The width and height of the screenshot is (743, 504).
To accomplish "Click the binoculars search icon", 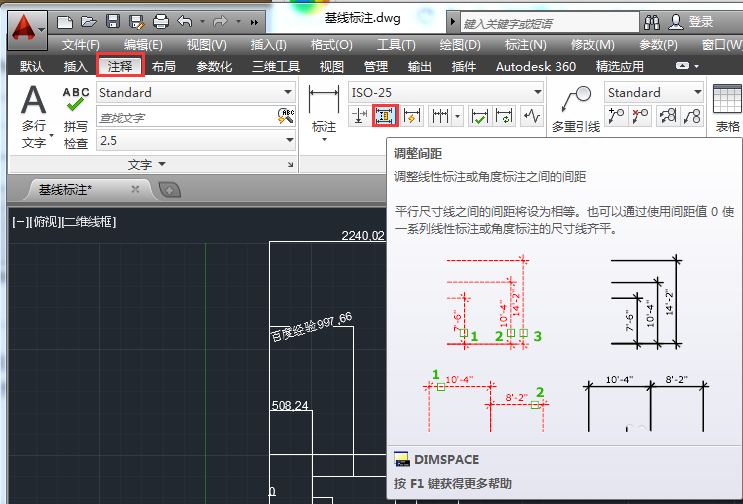I will 652,22.
